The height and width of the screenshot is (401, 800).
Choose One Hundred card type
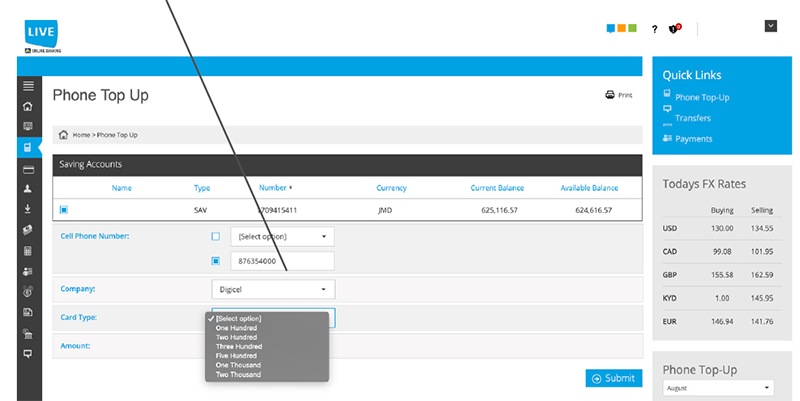tap(236, 328)
